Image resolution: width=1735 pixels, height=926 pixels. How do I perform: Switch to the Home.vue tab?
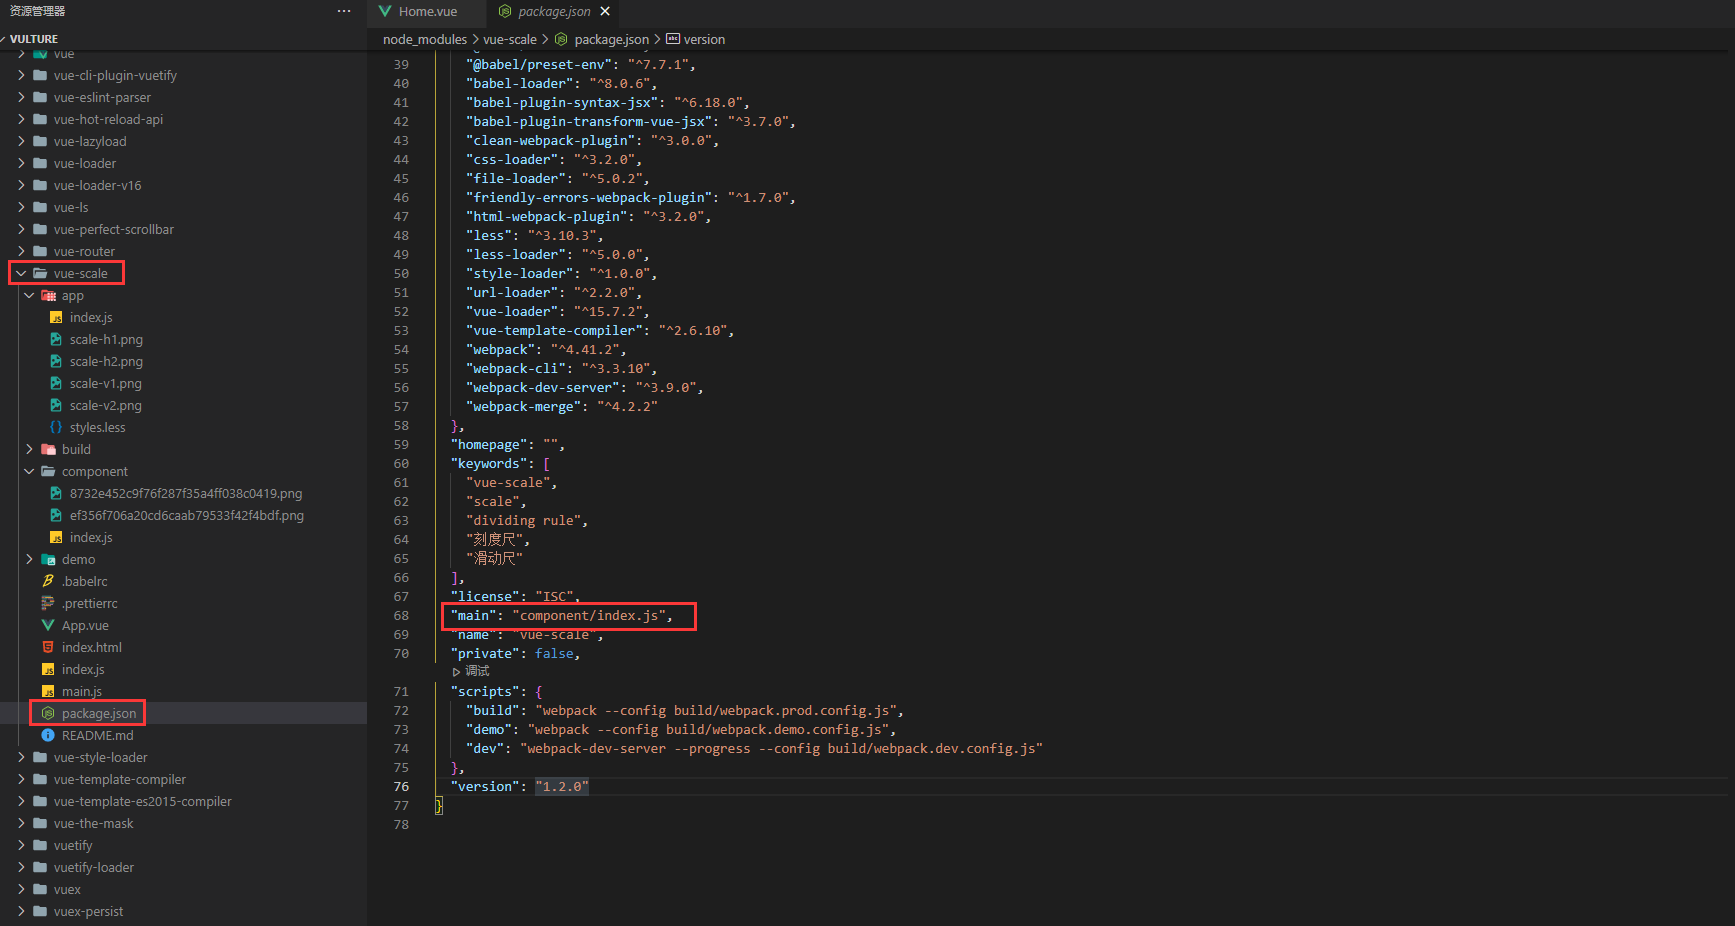click(x=427, y=12)
